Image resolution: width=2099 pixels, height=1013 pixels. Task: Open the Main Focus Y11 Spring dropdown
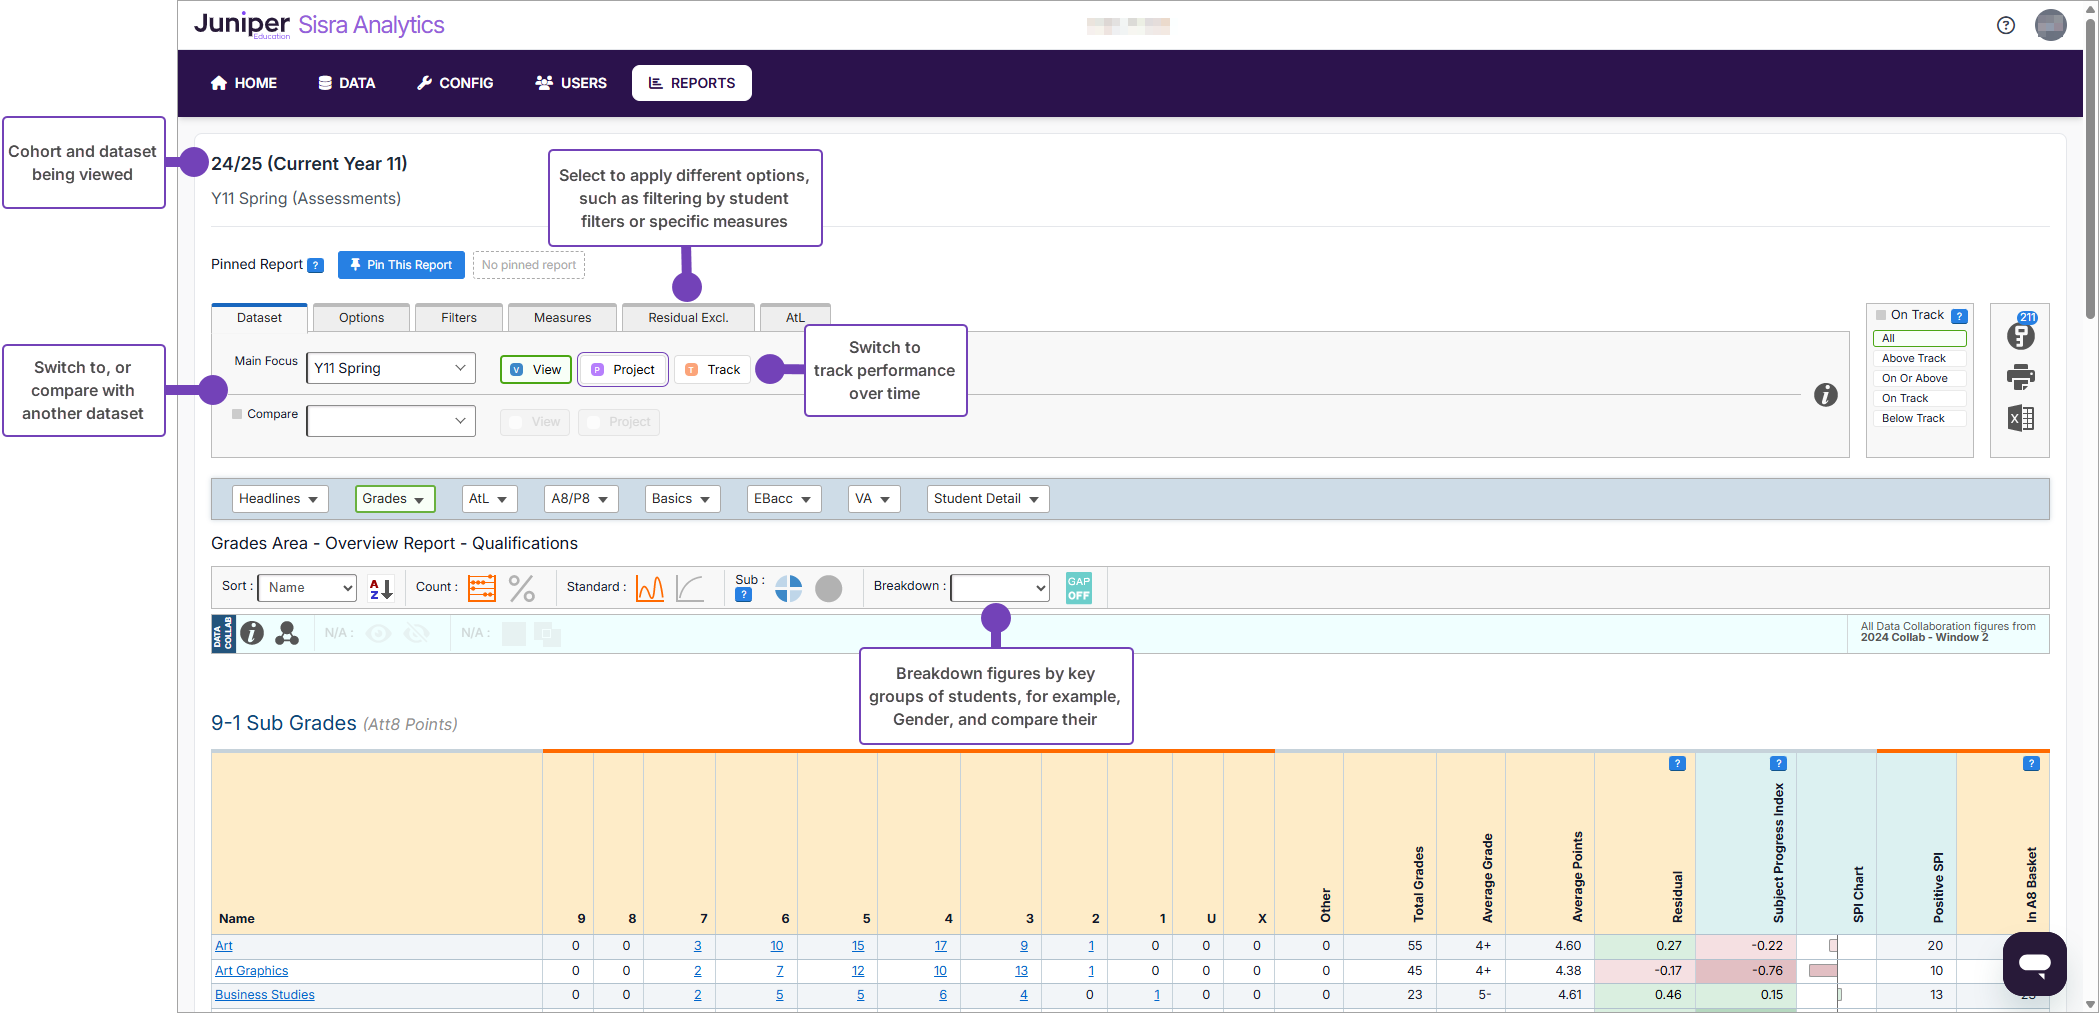click(x=390, y=368)
